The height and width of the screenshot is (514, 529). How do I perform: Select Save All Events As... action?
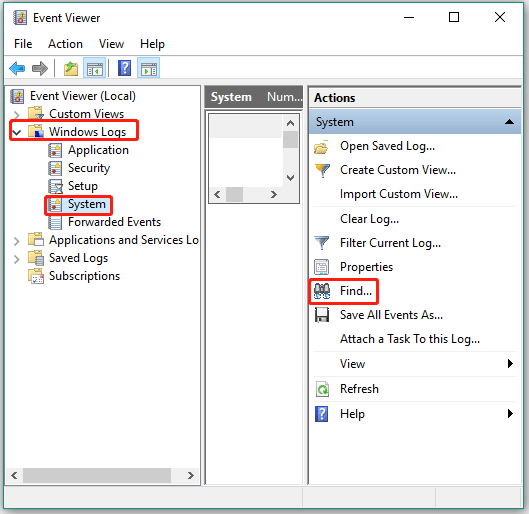pyautogui.click(x=391, y=315)
